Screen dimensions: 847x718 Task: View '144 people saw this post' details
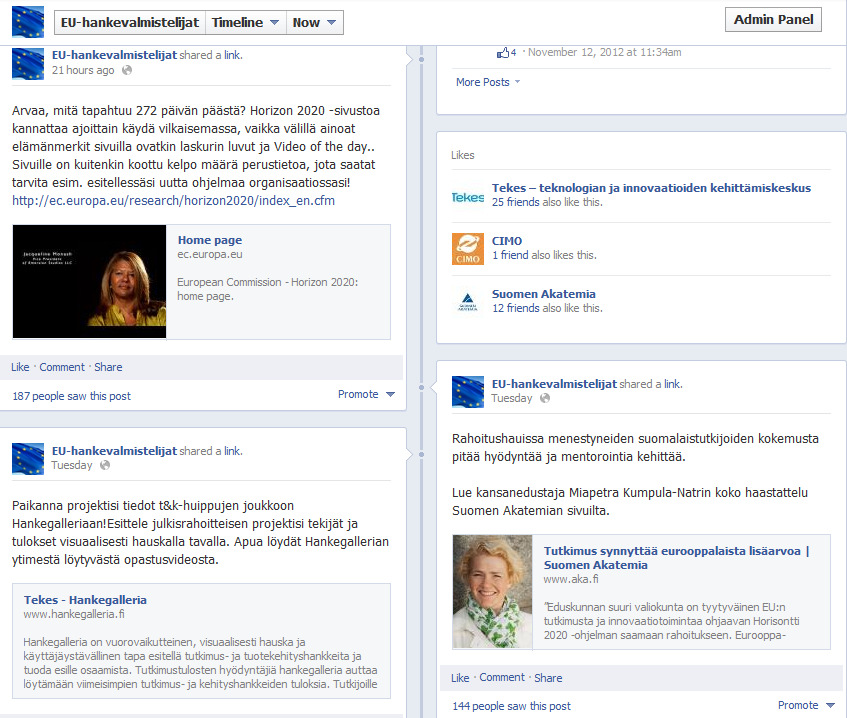pos(512,706)
